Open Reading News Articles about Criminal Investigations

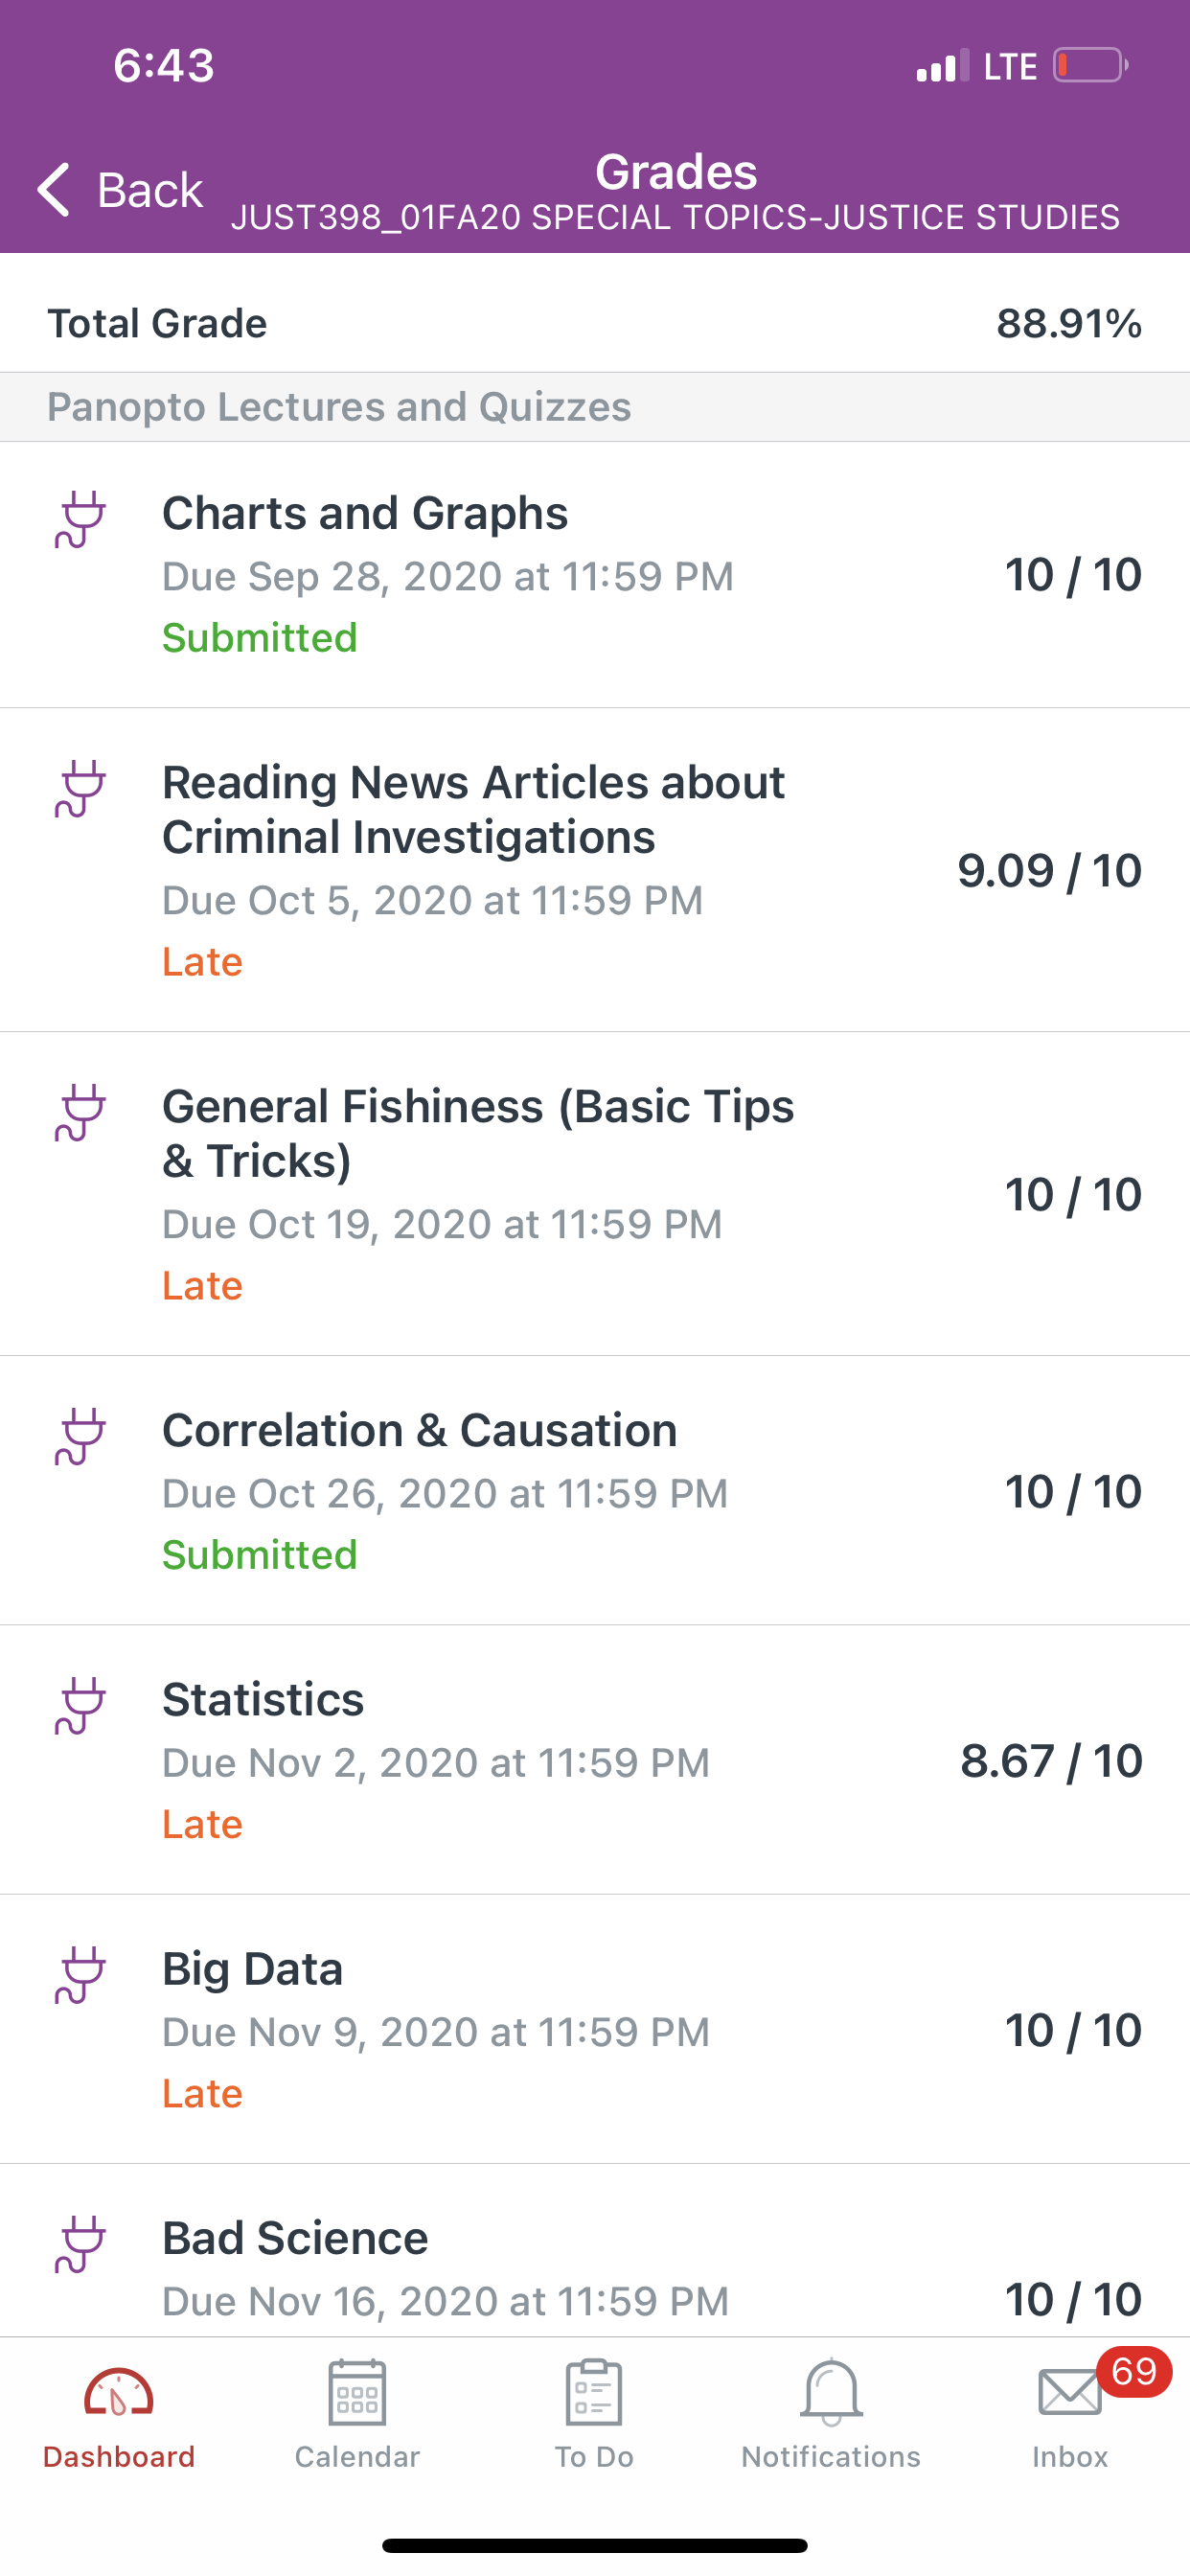(595, 870)
